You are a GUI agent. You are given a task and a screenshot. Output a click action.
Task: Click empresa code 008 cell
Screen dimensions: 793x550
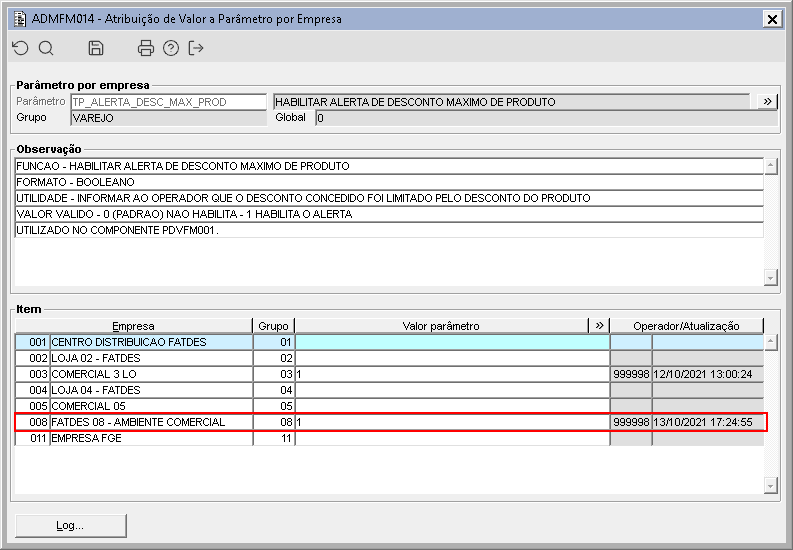(x=32, y=422)
